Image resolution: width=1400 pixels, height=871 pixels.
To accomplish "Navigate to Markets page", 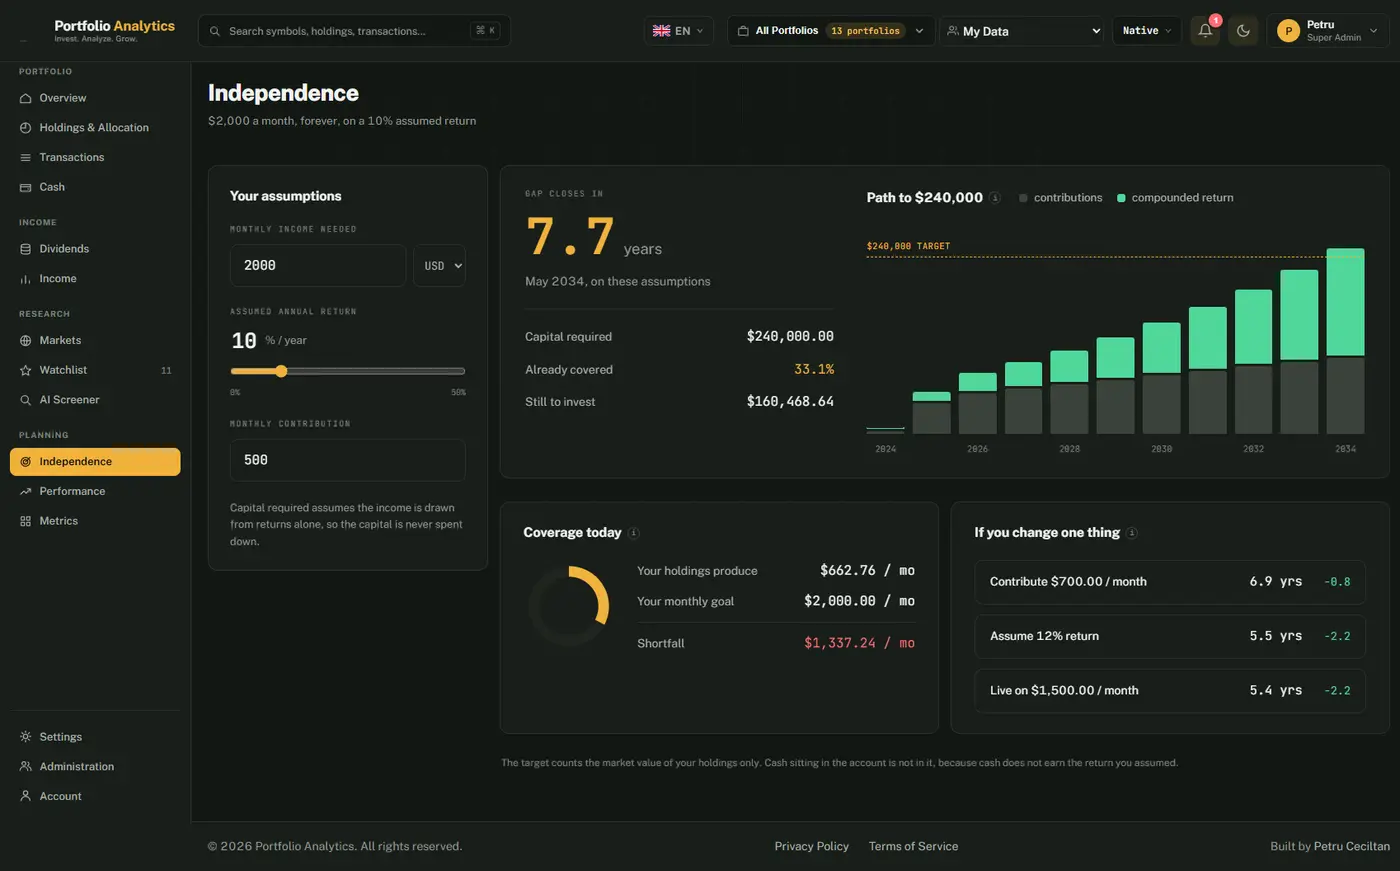I will tap(95, 341).
